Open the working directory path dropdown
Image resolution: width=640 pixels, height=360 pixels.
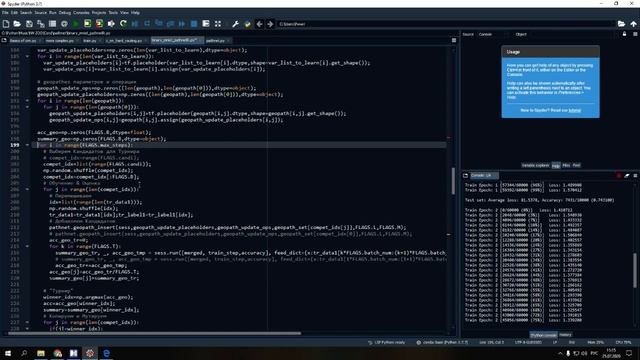pos(446,24)
